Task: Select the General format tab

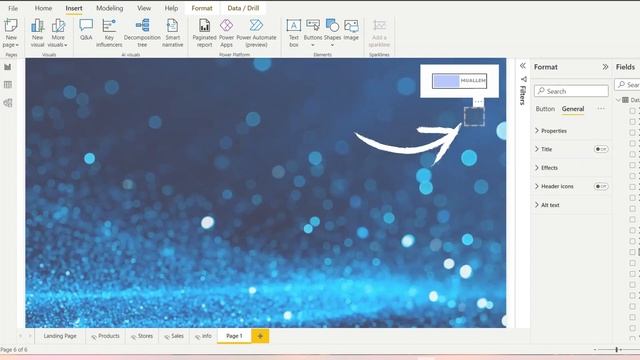Action: [x=573, y=109]
